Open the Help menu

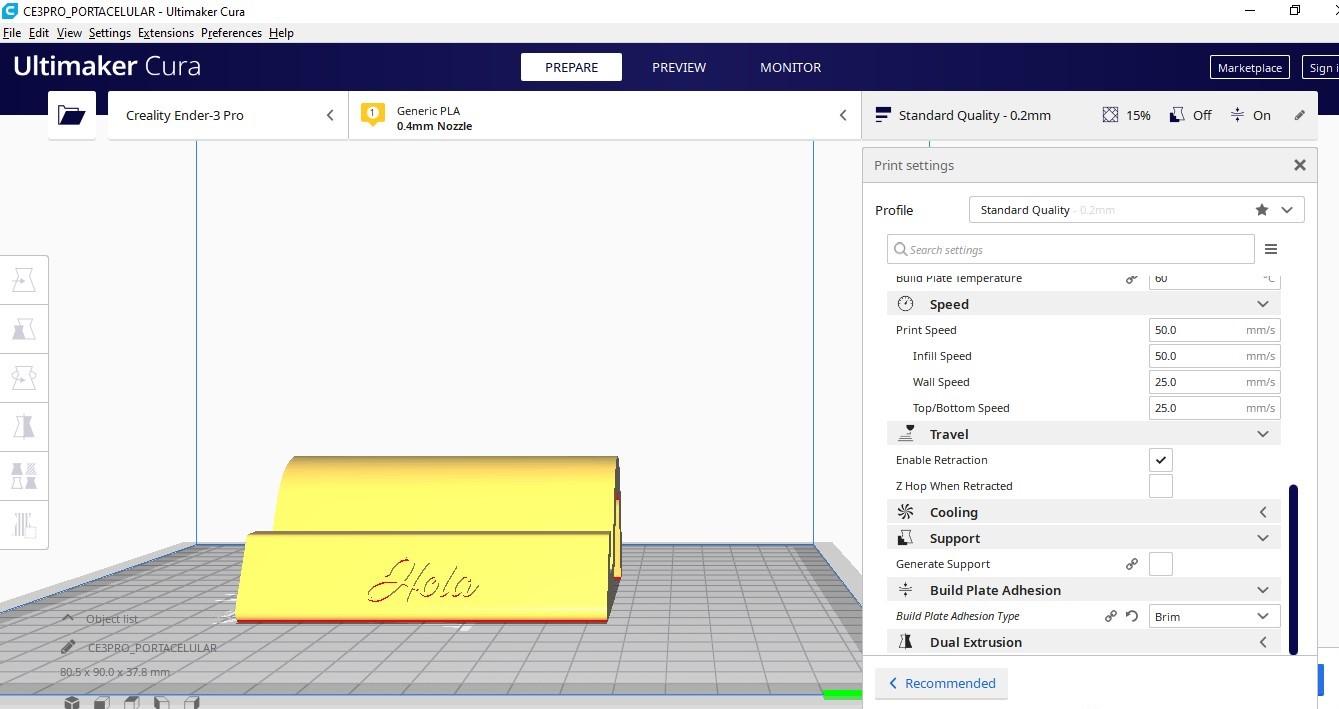click(281, 33)
